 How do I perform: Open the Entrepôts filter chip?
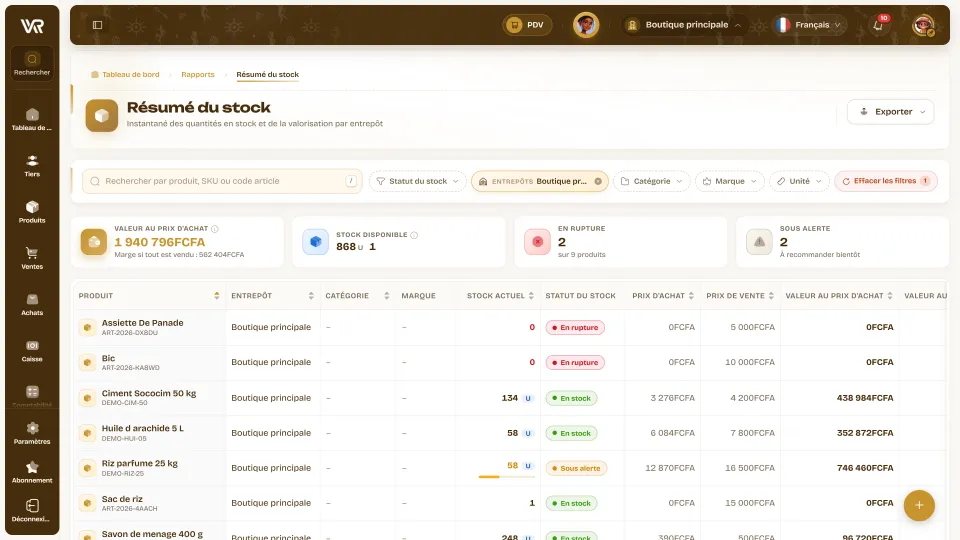(x=533, y=181)
